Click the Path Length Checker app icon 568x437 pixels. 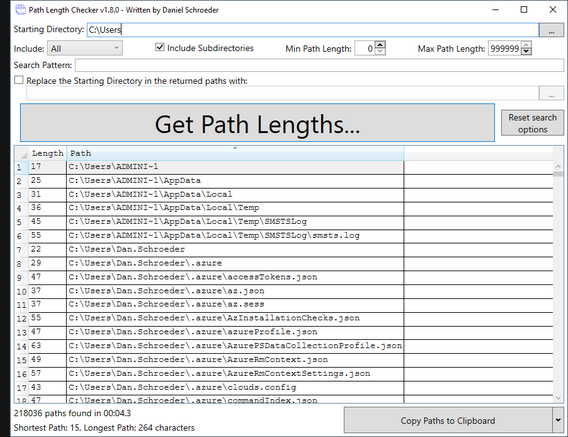(x=21, y=10)
